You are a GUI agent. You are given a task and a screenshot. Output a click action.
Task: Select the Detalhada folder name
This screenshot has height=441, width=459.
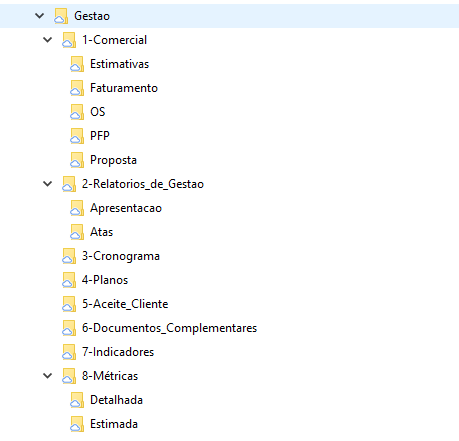[x=117, y=400]
